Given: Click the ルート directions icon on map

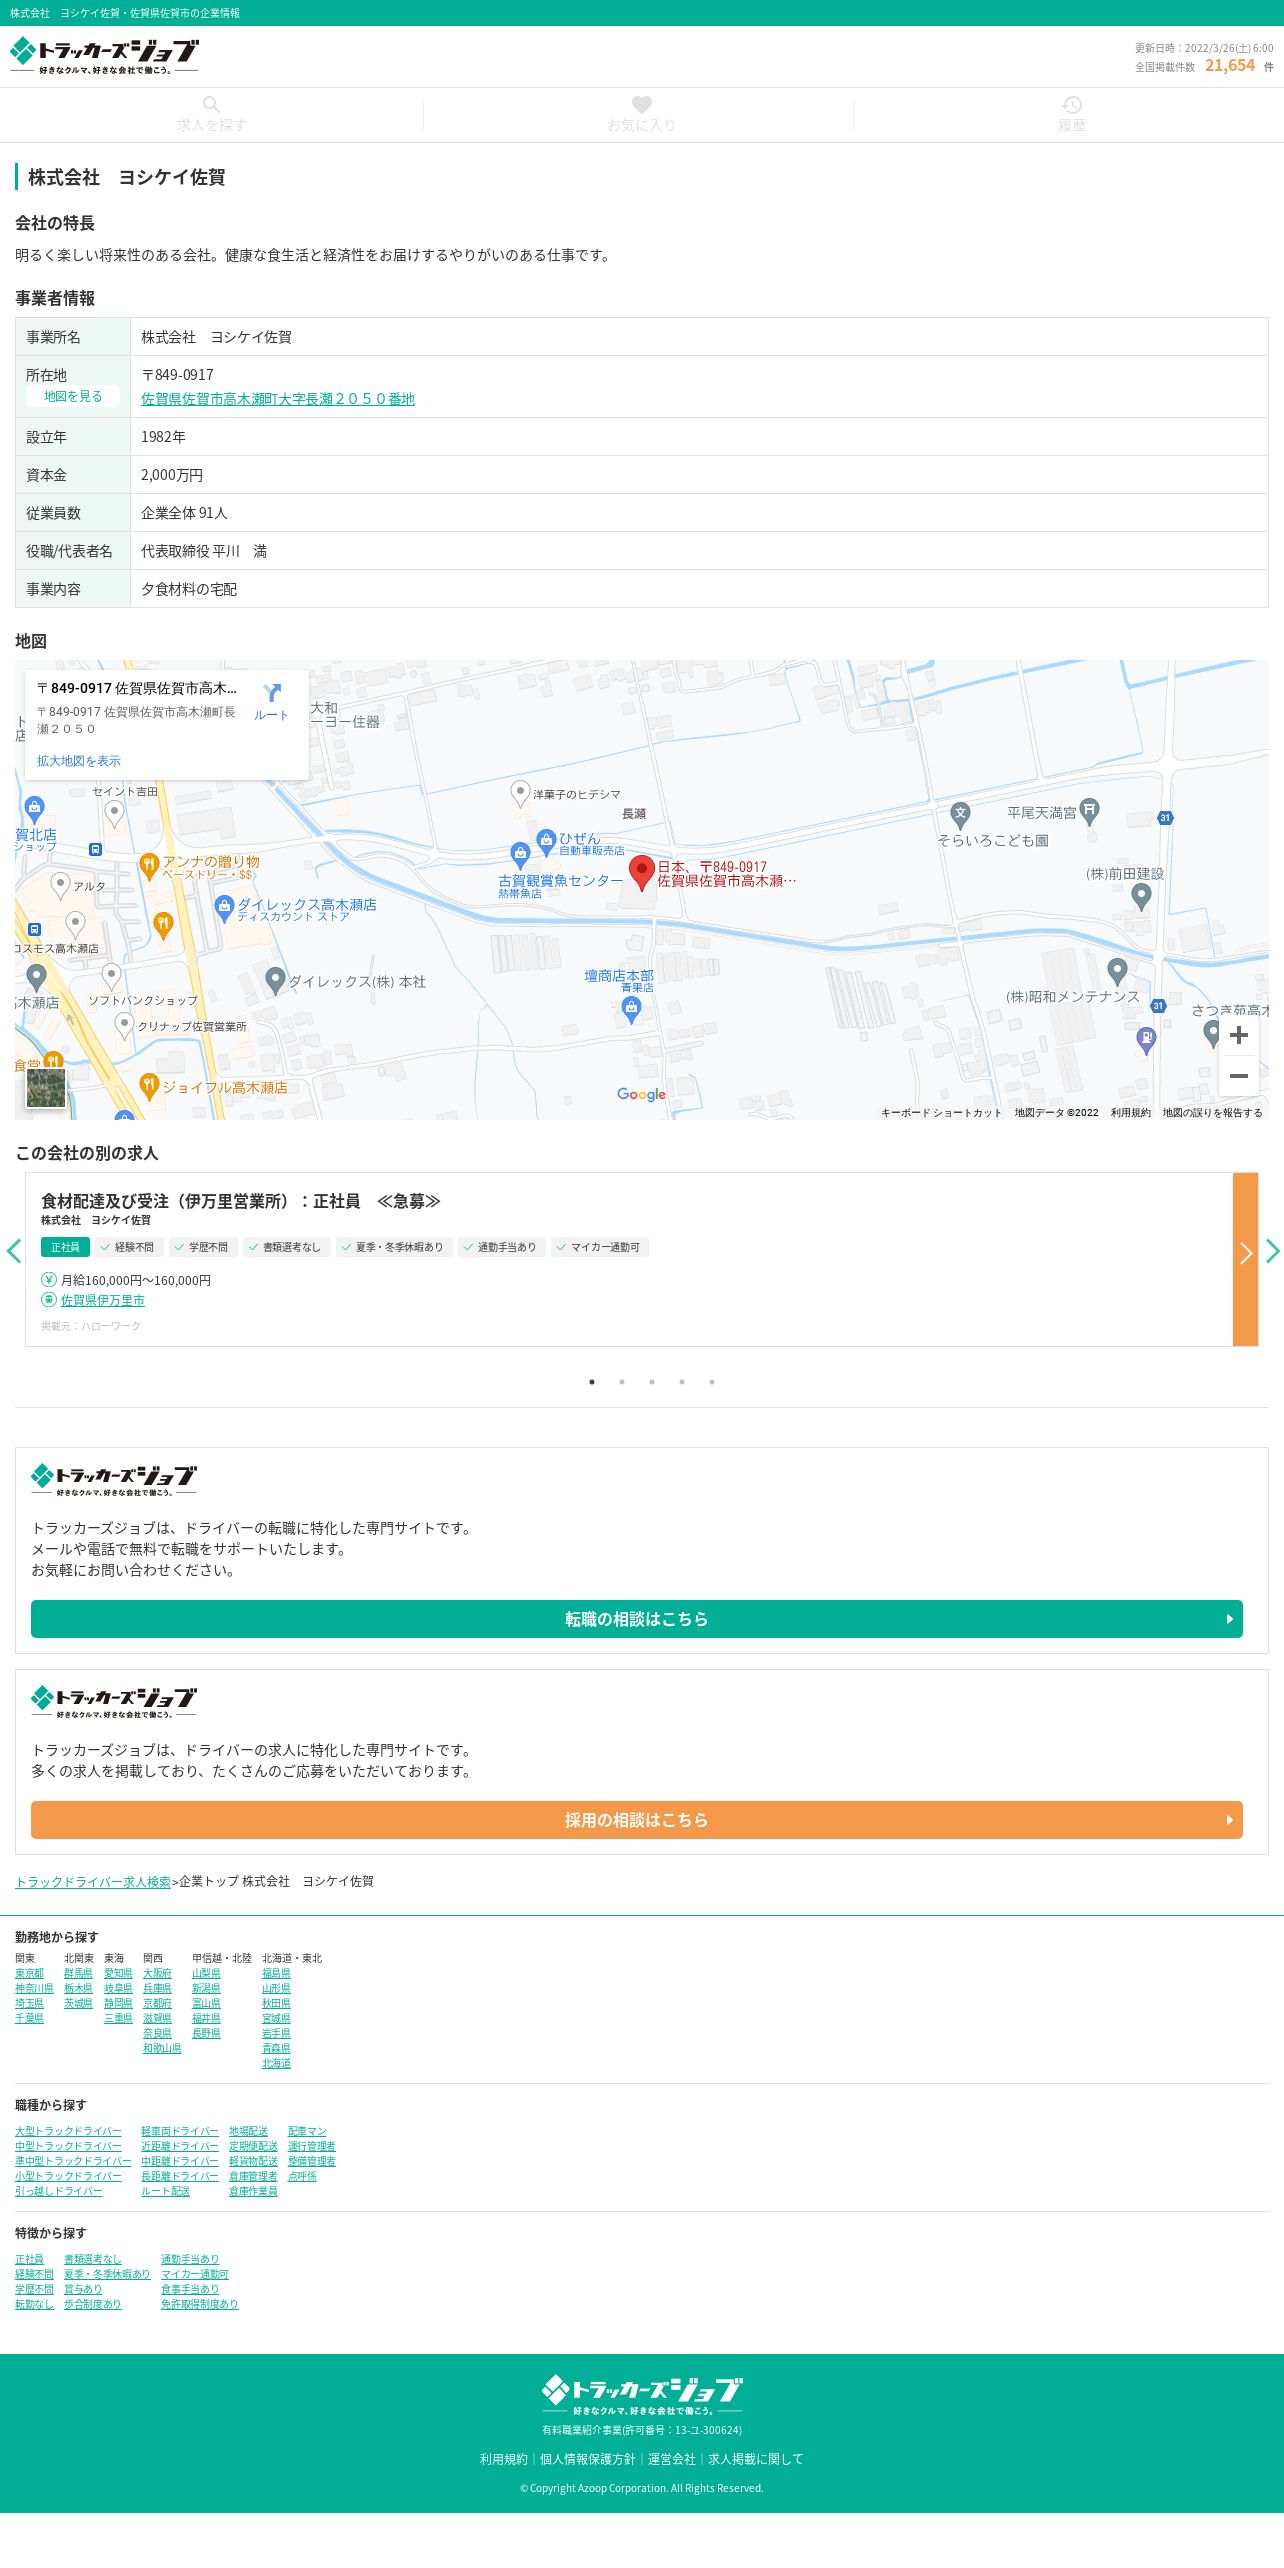Looking at the screenshot, I should click(271, 701).
